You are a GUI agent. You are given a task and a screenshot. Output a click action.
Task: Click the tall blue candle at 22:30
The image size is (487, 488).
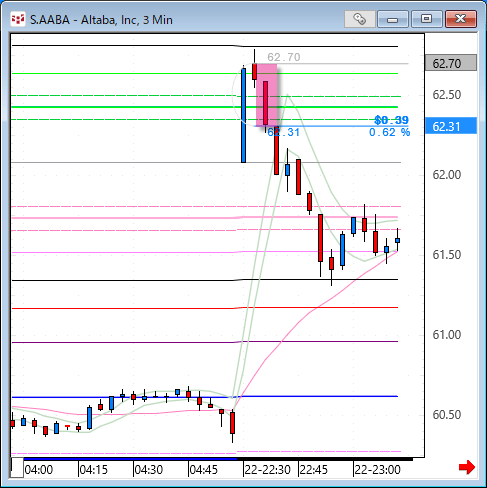point(243,115)
